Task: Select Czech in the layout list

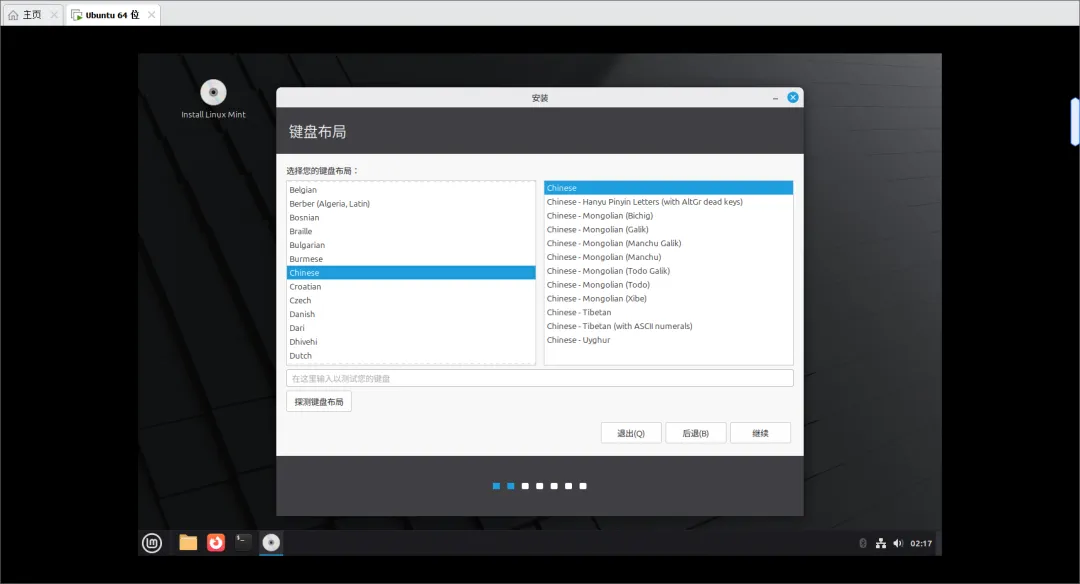Action: pyautogui.click(x=411, y=300)
